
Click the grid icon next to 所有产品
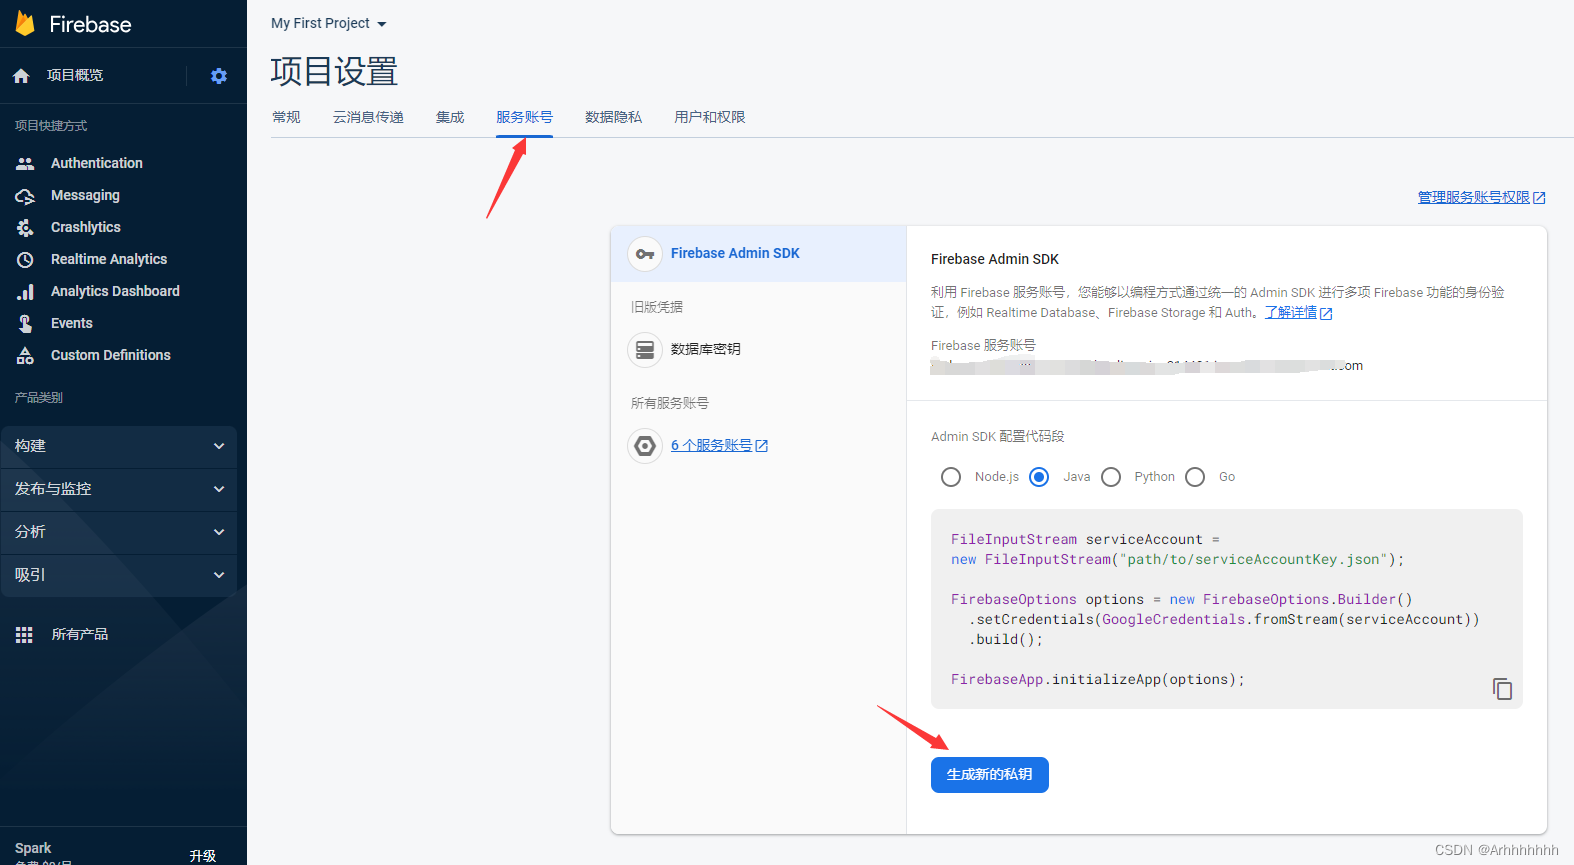[x=24, y=635]
